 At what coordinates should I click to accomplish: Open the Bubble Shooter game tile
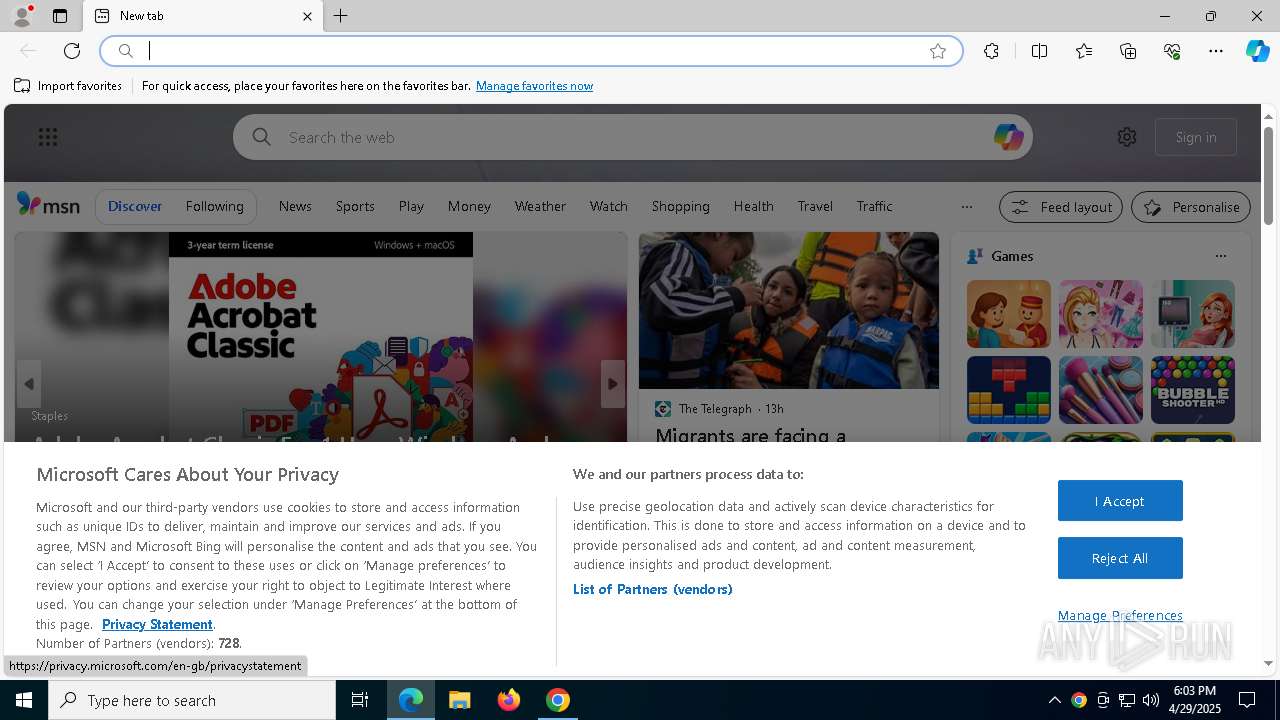[x=1192, y=390]
